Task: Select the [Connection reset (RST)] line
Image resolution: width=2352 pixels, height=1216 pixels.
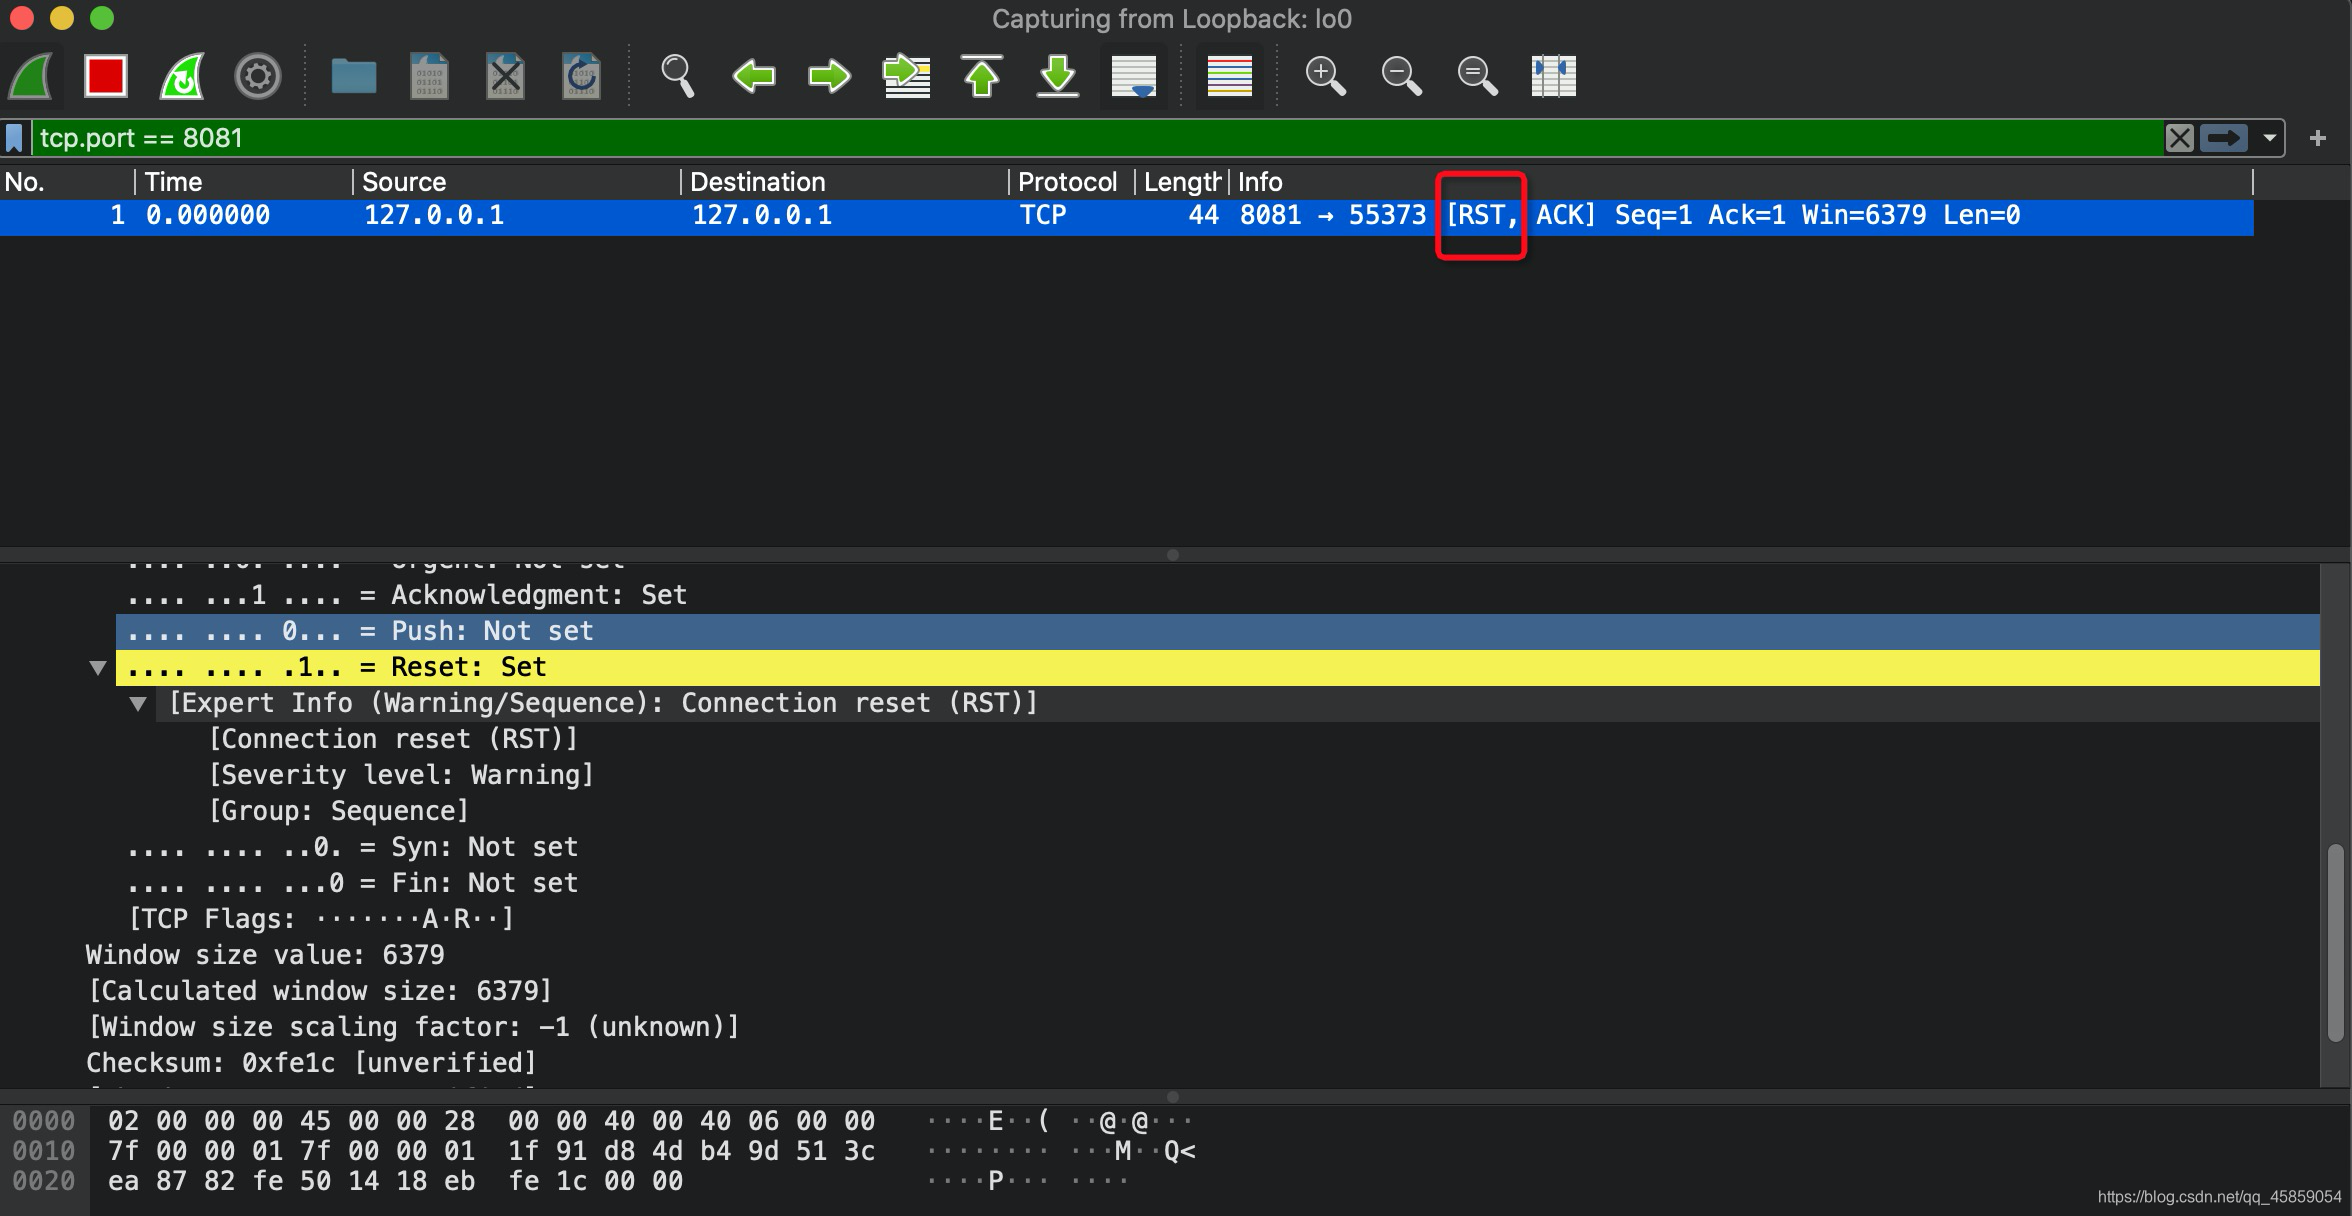Action: tap(393, 739)
